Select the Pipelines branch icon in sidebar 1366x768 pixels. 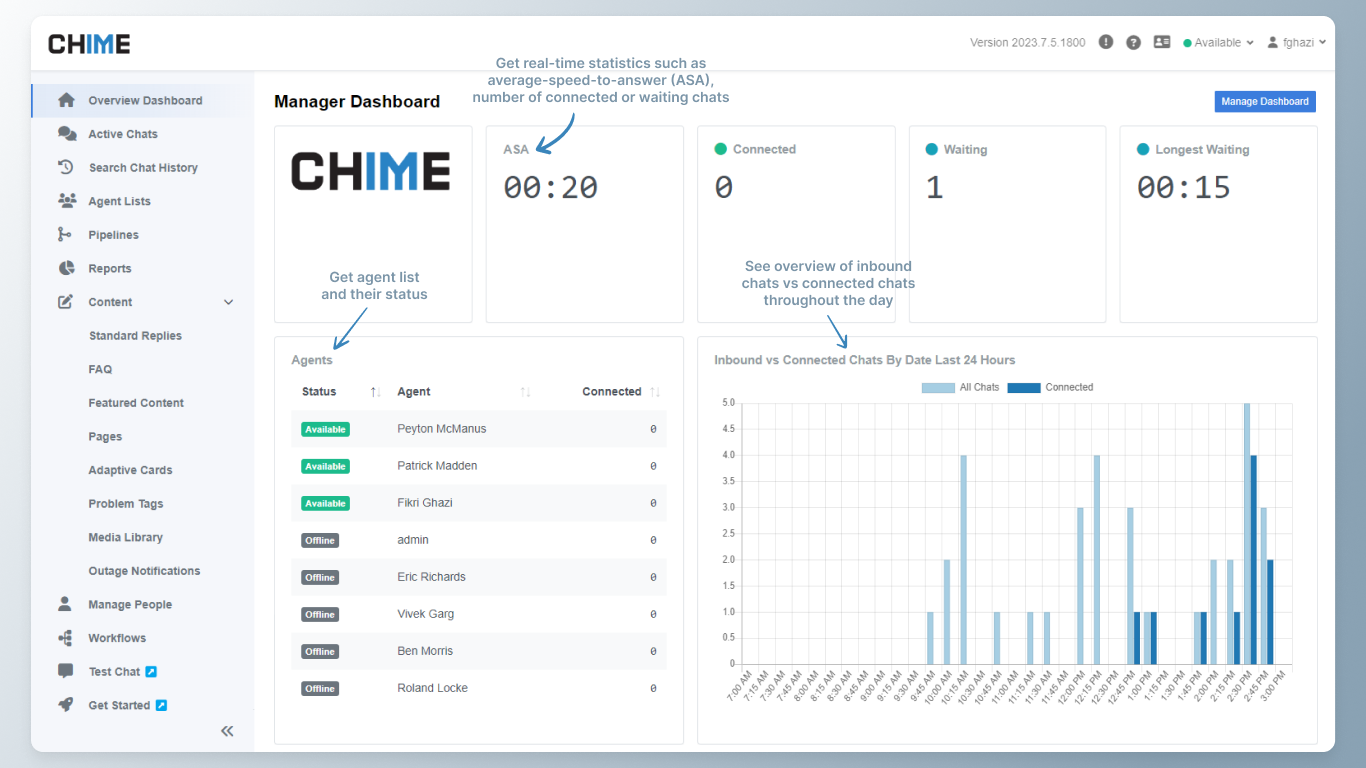66,234
